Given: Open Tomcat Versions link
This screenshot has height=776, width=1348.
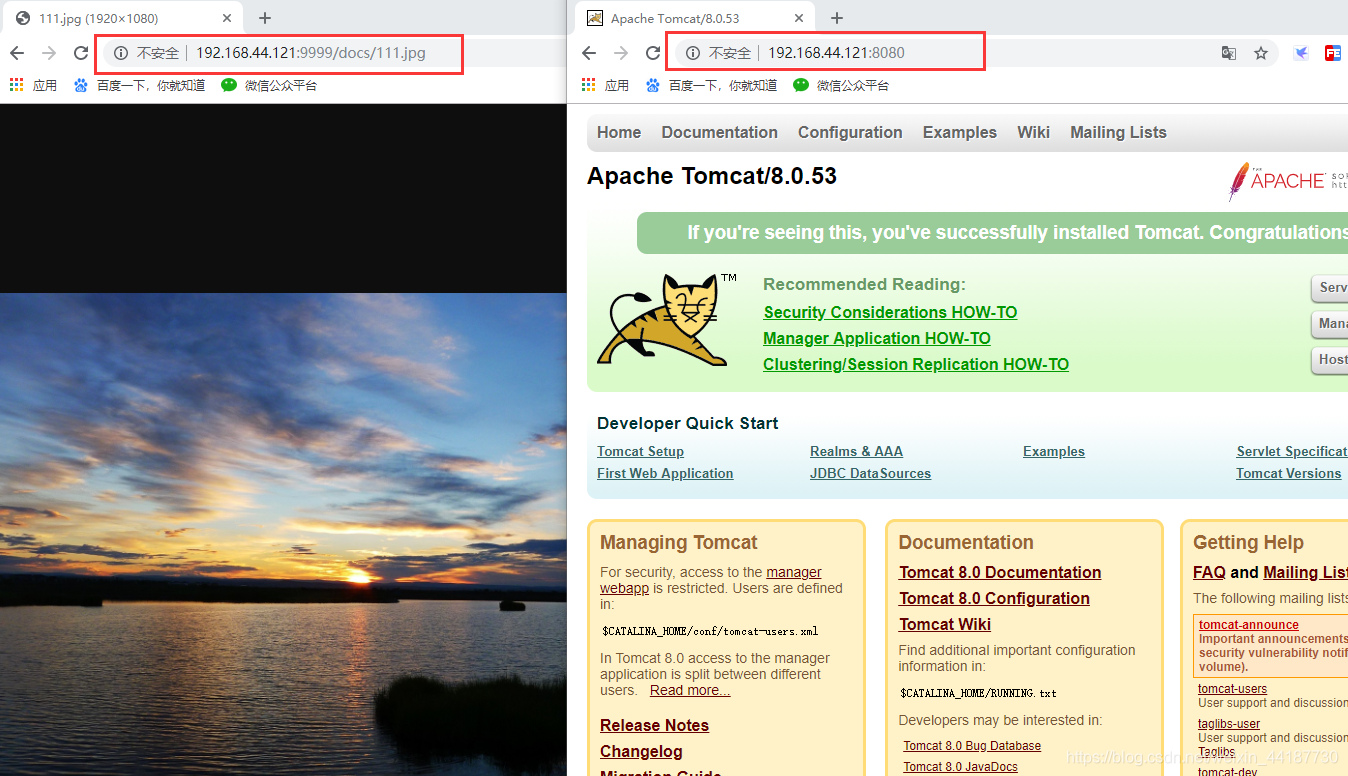Looking at the screenshot, I should [x=1288, y=473].
